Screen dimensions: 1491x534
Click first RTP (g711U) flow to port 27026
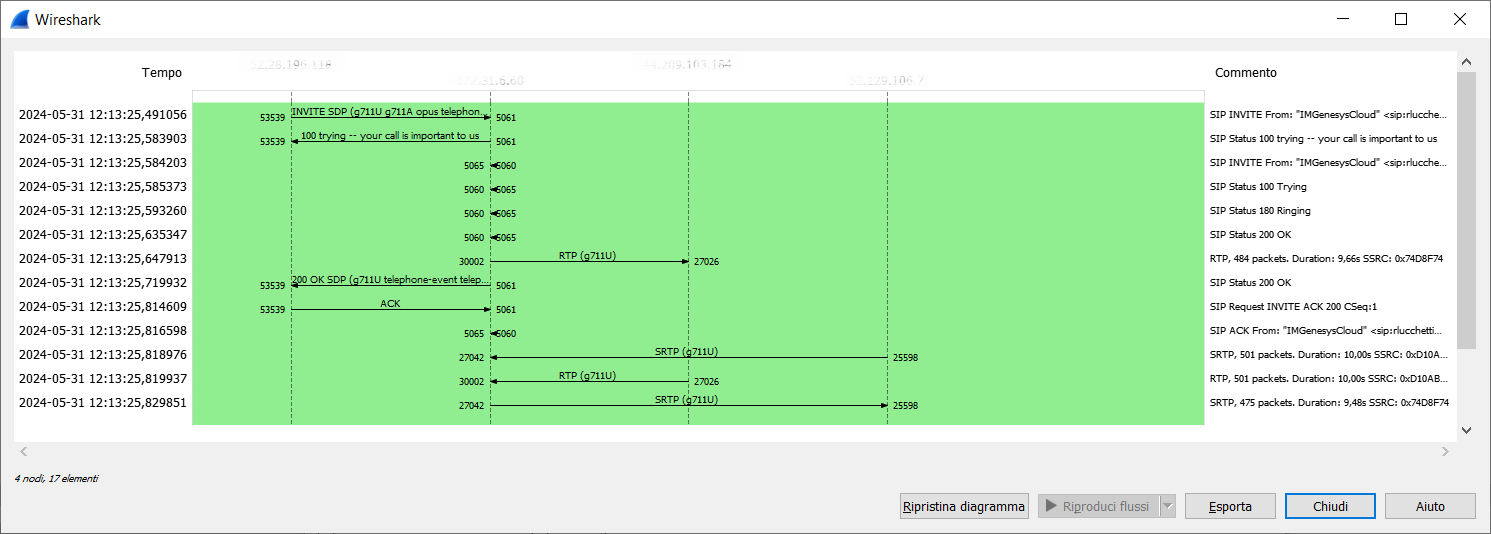click(x=588, y=261)
